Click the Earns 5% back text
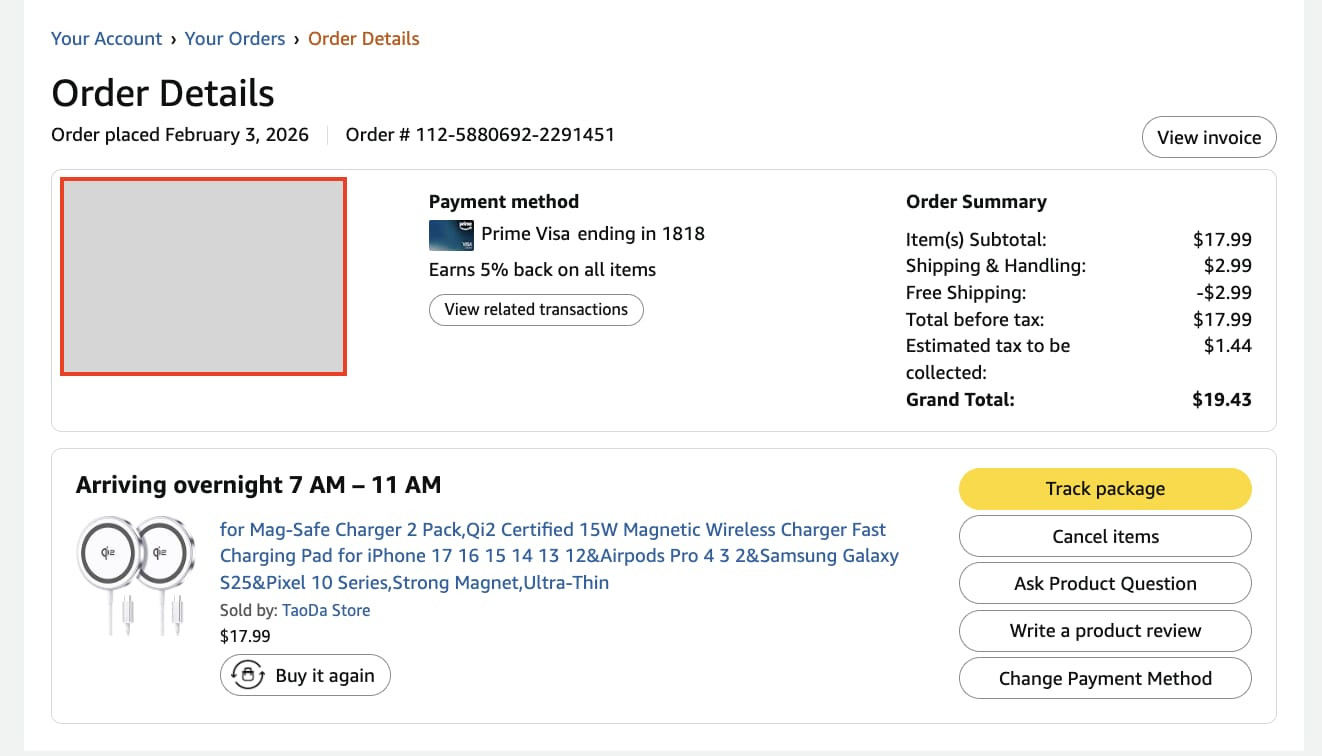1322x756 pixels. click(x=542, y=270)
